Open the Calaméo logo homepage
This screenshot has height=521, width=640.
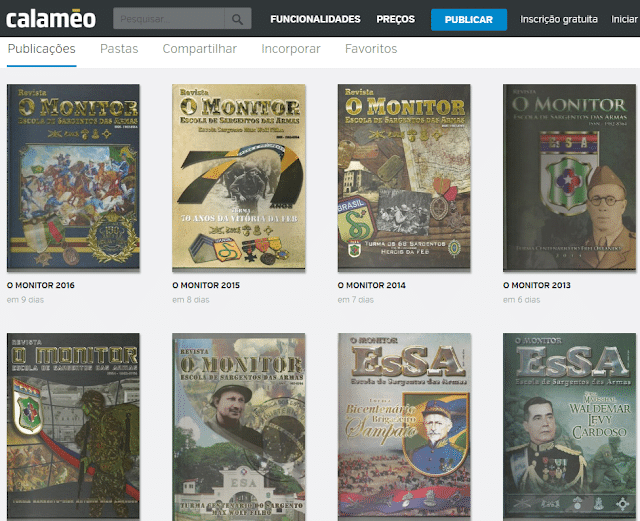click(51, 19)
